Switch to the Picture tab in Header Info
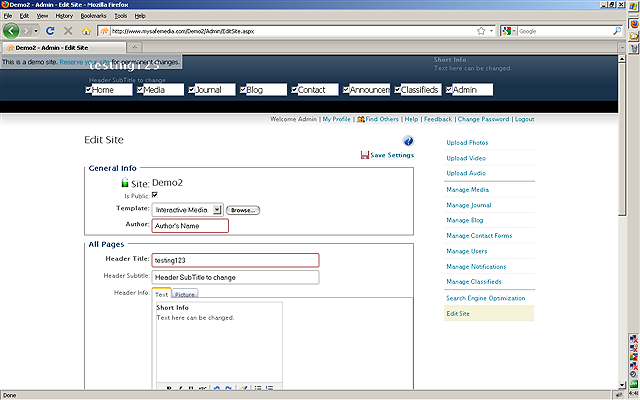The width and height of the screenshot is (640, 400). pos(185,295)
